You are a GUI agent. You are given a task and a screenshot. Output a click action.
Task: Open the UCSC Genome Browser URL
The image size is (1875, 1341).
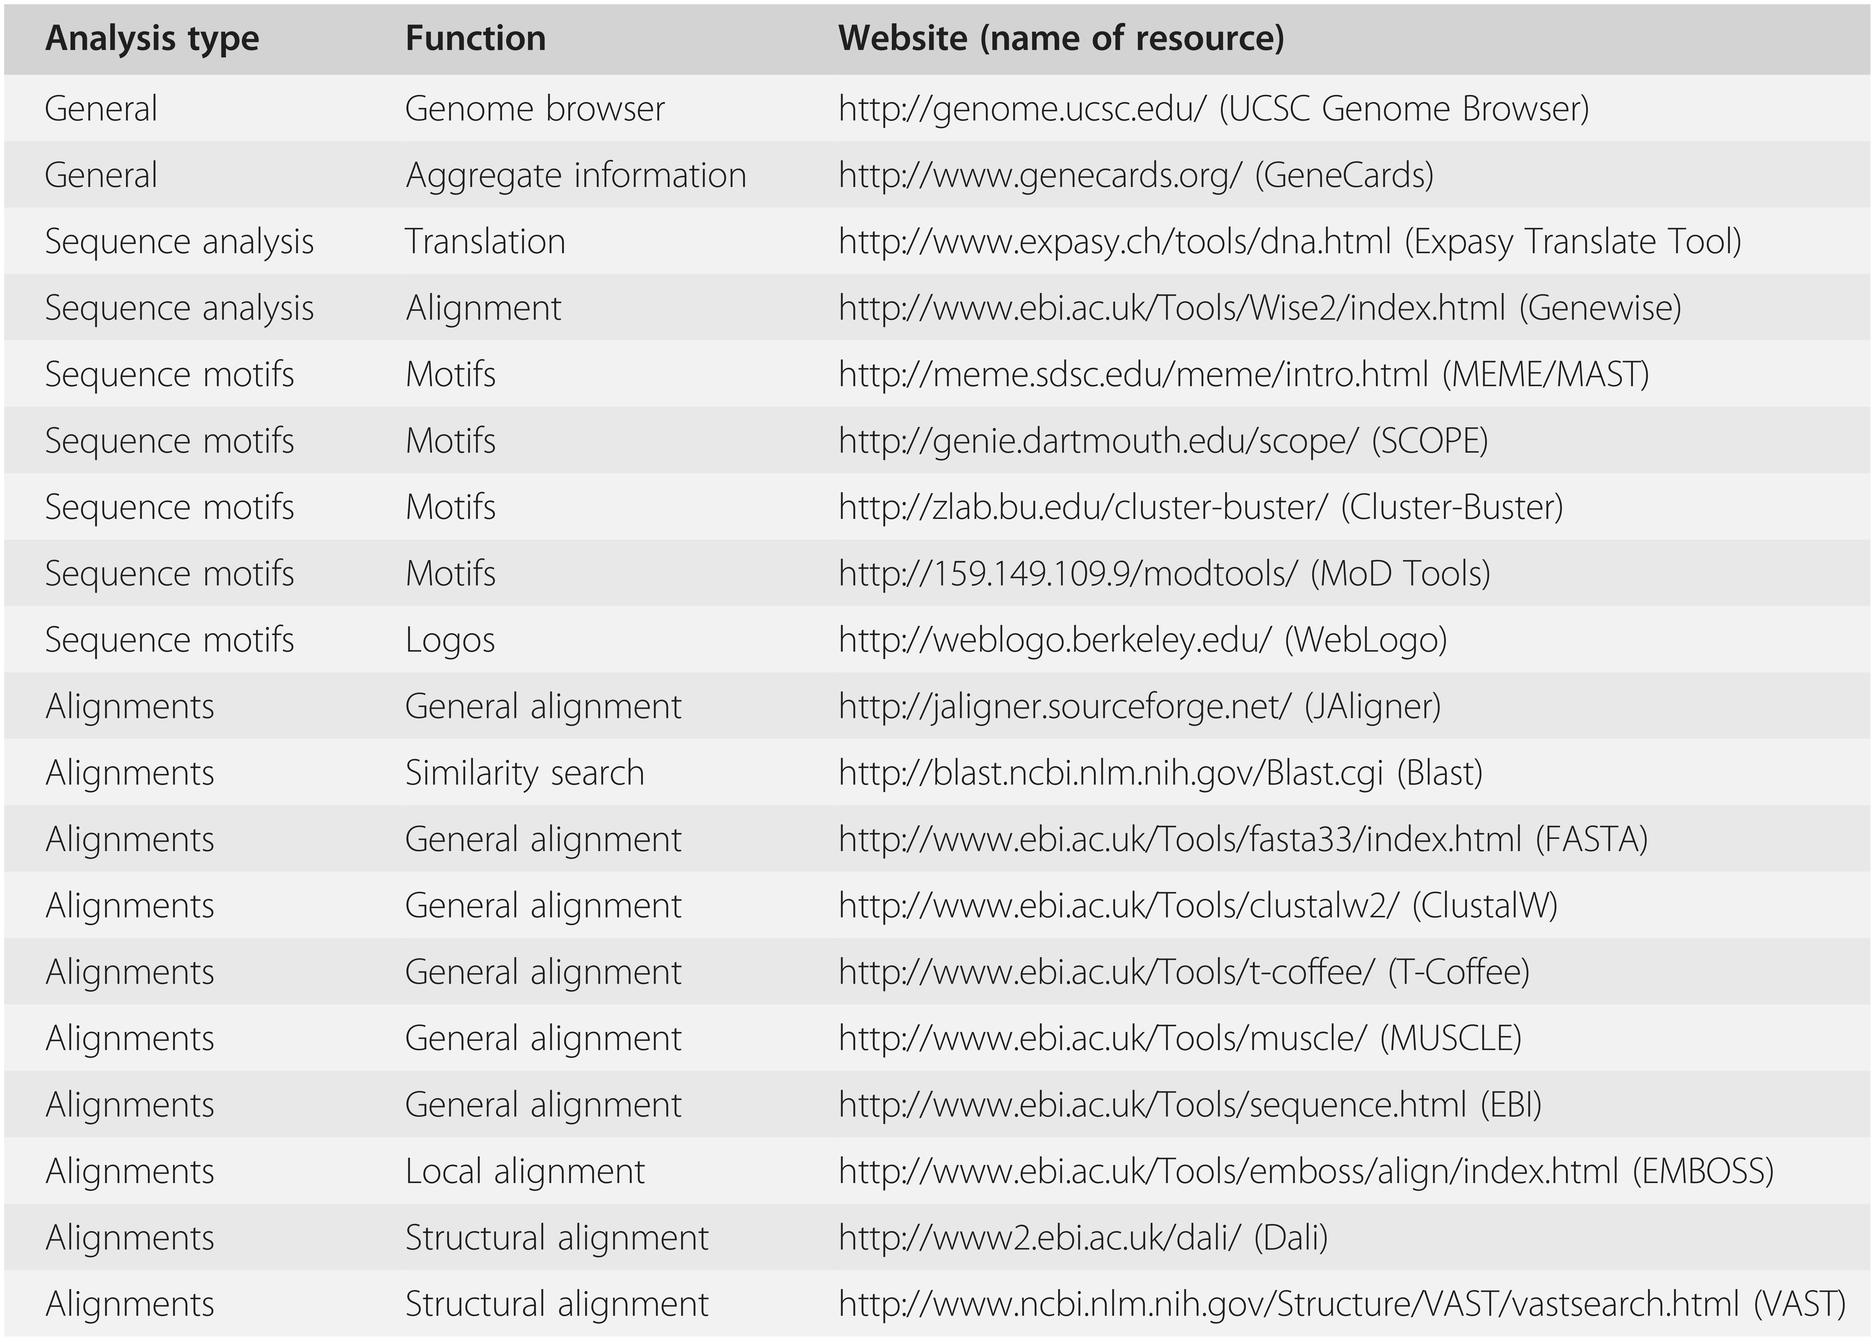pyautogui.click(x=1023, y=108)
